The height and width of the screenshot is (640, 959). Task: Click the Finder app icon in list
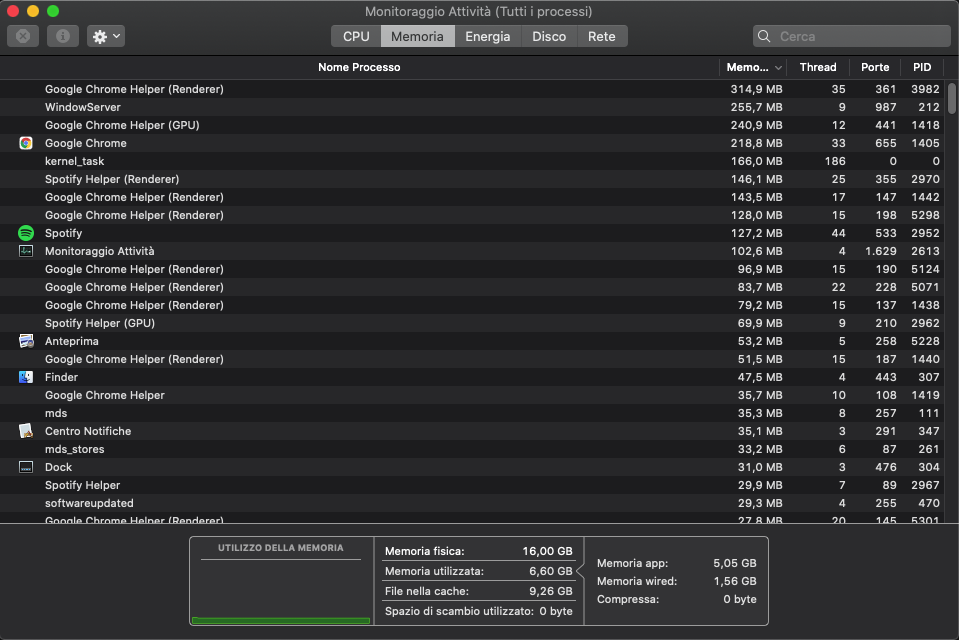pyautogui.click(x=26, y=377)
